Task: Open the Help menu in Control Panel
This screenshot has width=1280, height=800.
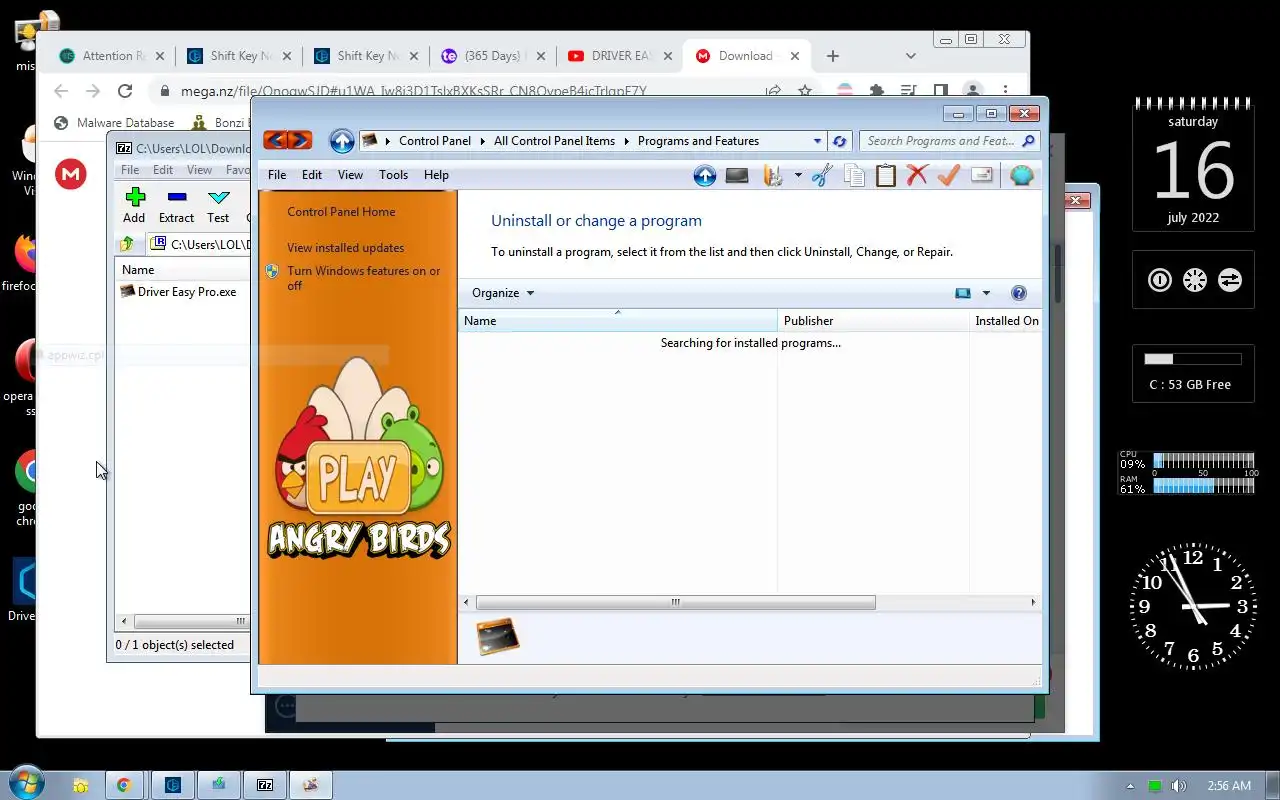Action: click(x=436, y=175)
